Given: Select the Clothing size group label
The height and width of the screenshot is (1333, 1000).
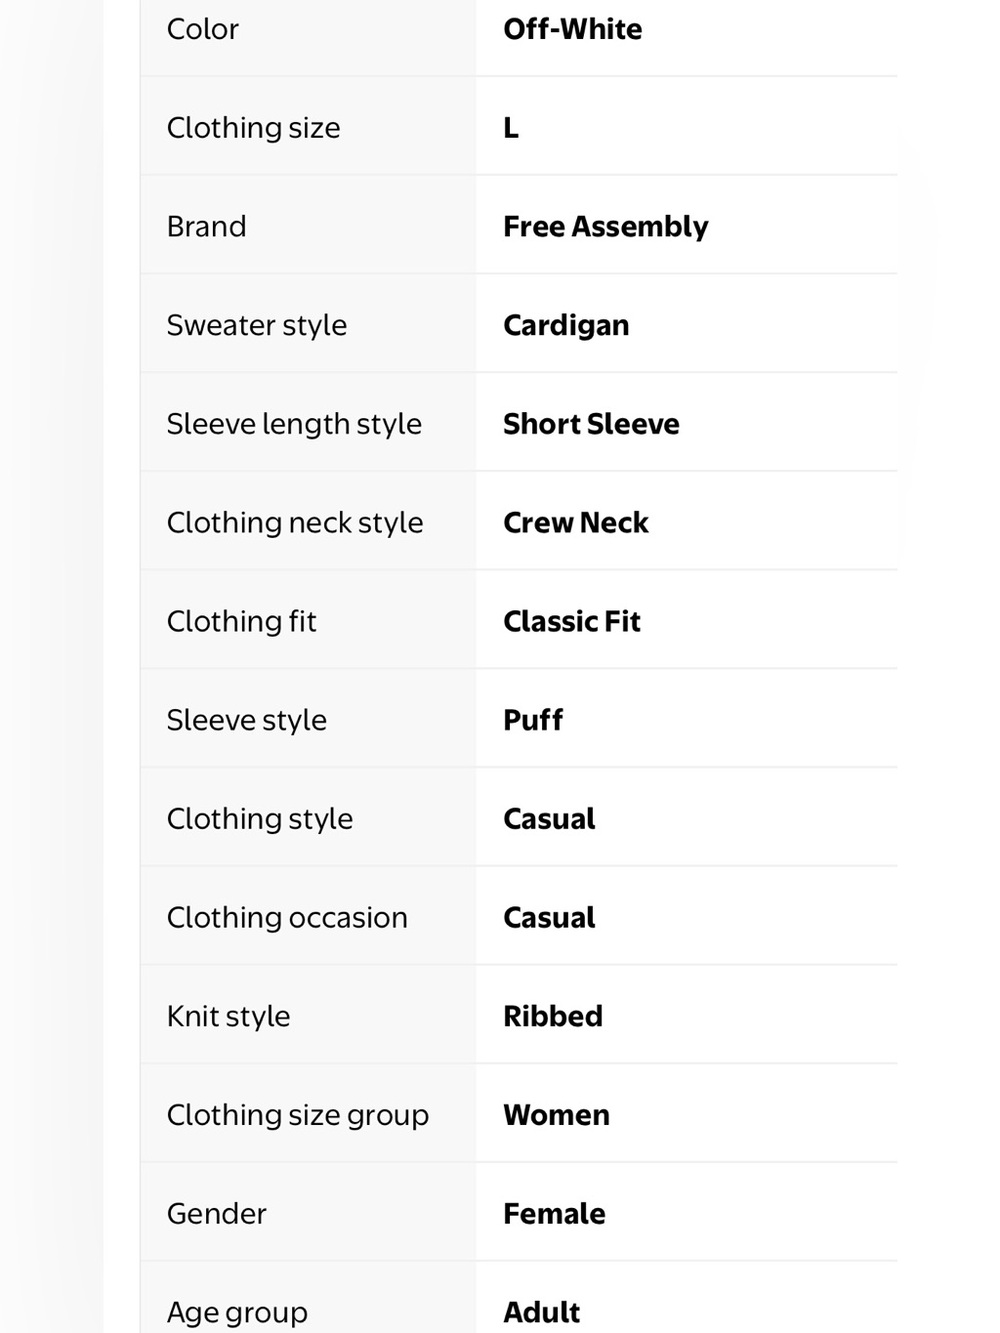Looking at the screenshot, I should tap(298, 1115).
